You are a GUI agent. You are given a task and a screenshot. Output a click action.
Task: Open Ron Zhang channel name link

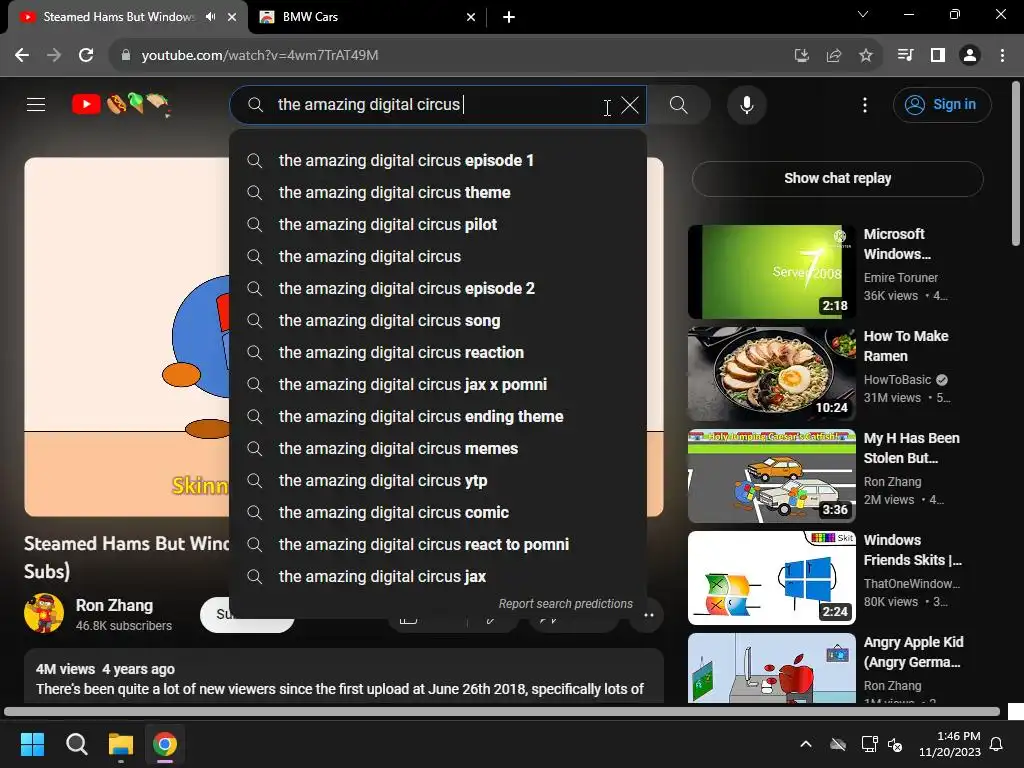[x=114, y=605]
